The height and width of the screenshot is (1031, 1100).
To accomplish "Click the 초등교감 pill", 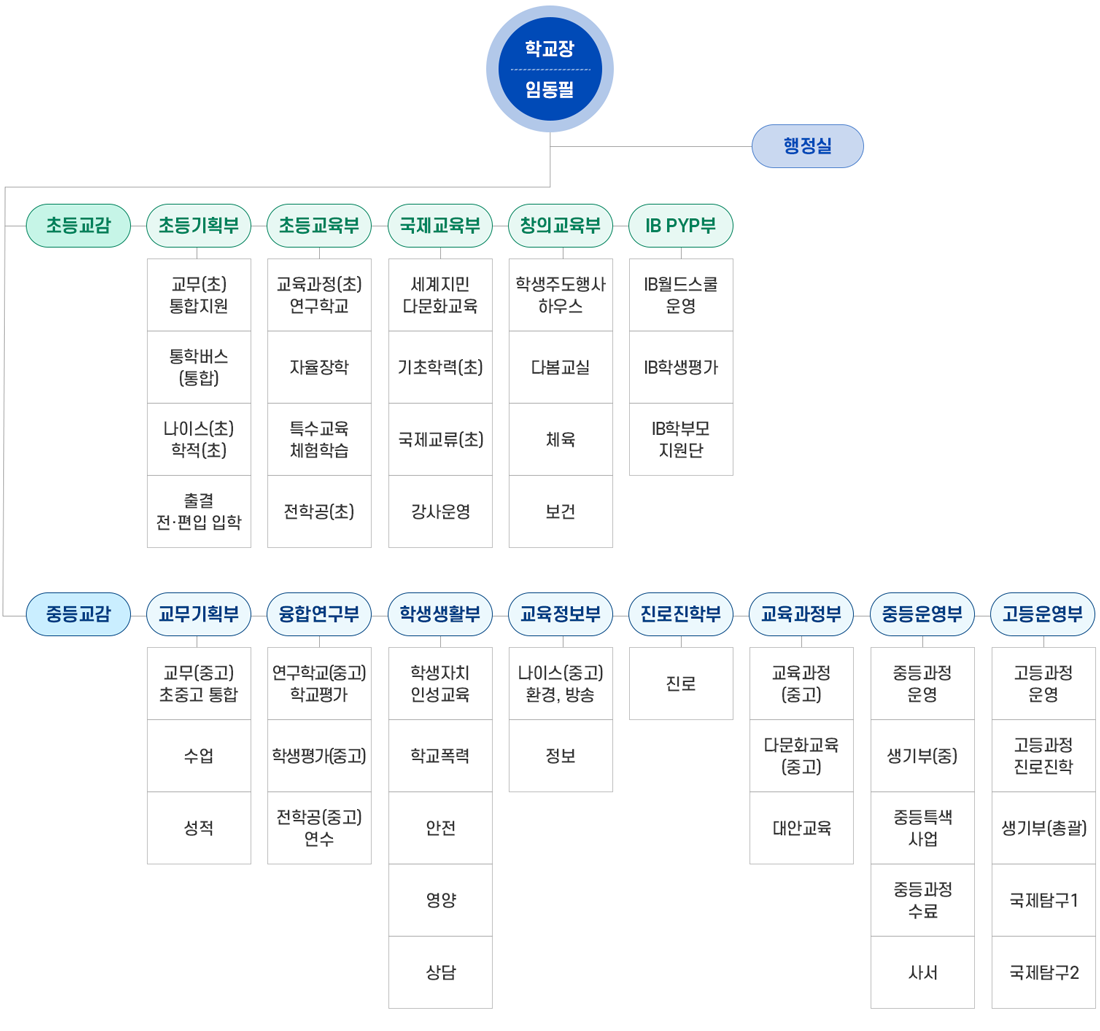I will 78,226.
